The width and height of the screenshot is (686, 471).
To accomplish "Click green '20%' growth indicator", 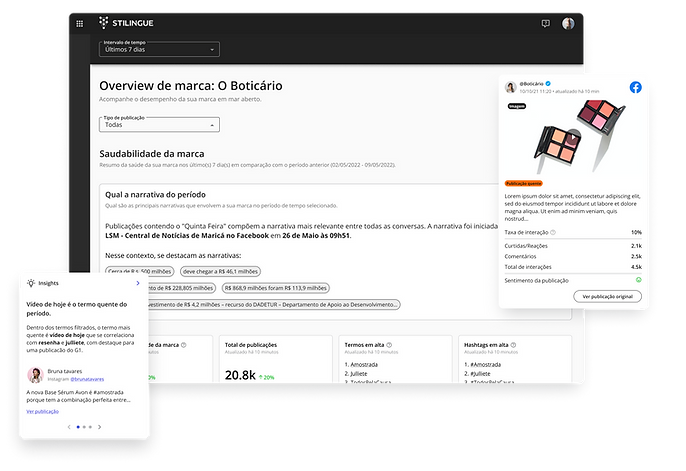I will 266,377.
